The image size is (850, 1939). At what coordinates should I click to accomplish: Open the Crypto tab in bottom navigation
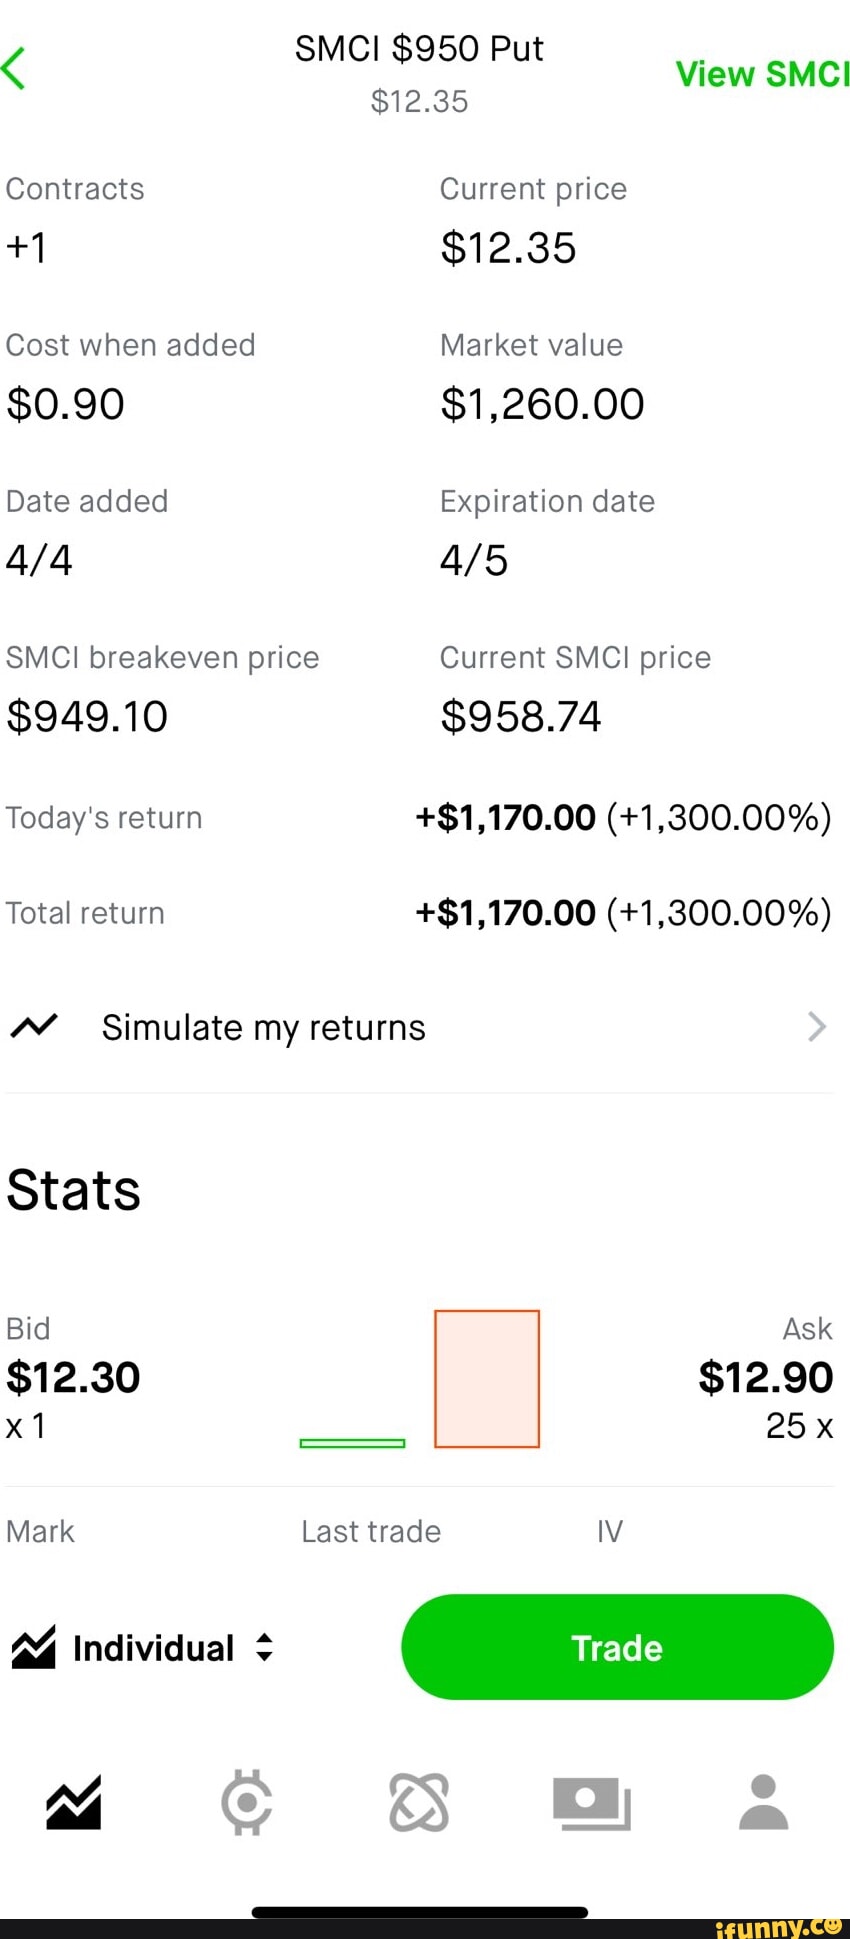point(246,1802)
